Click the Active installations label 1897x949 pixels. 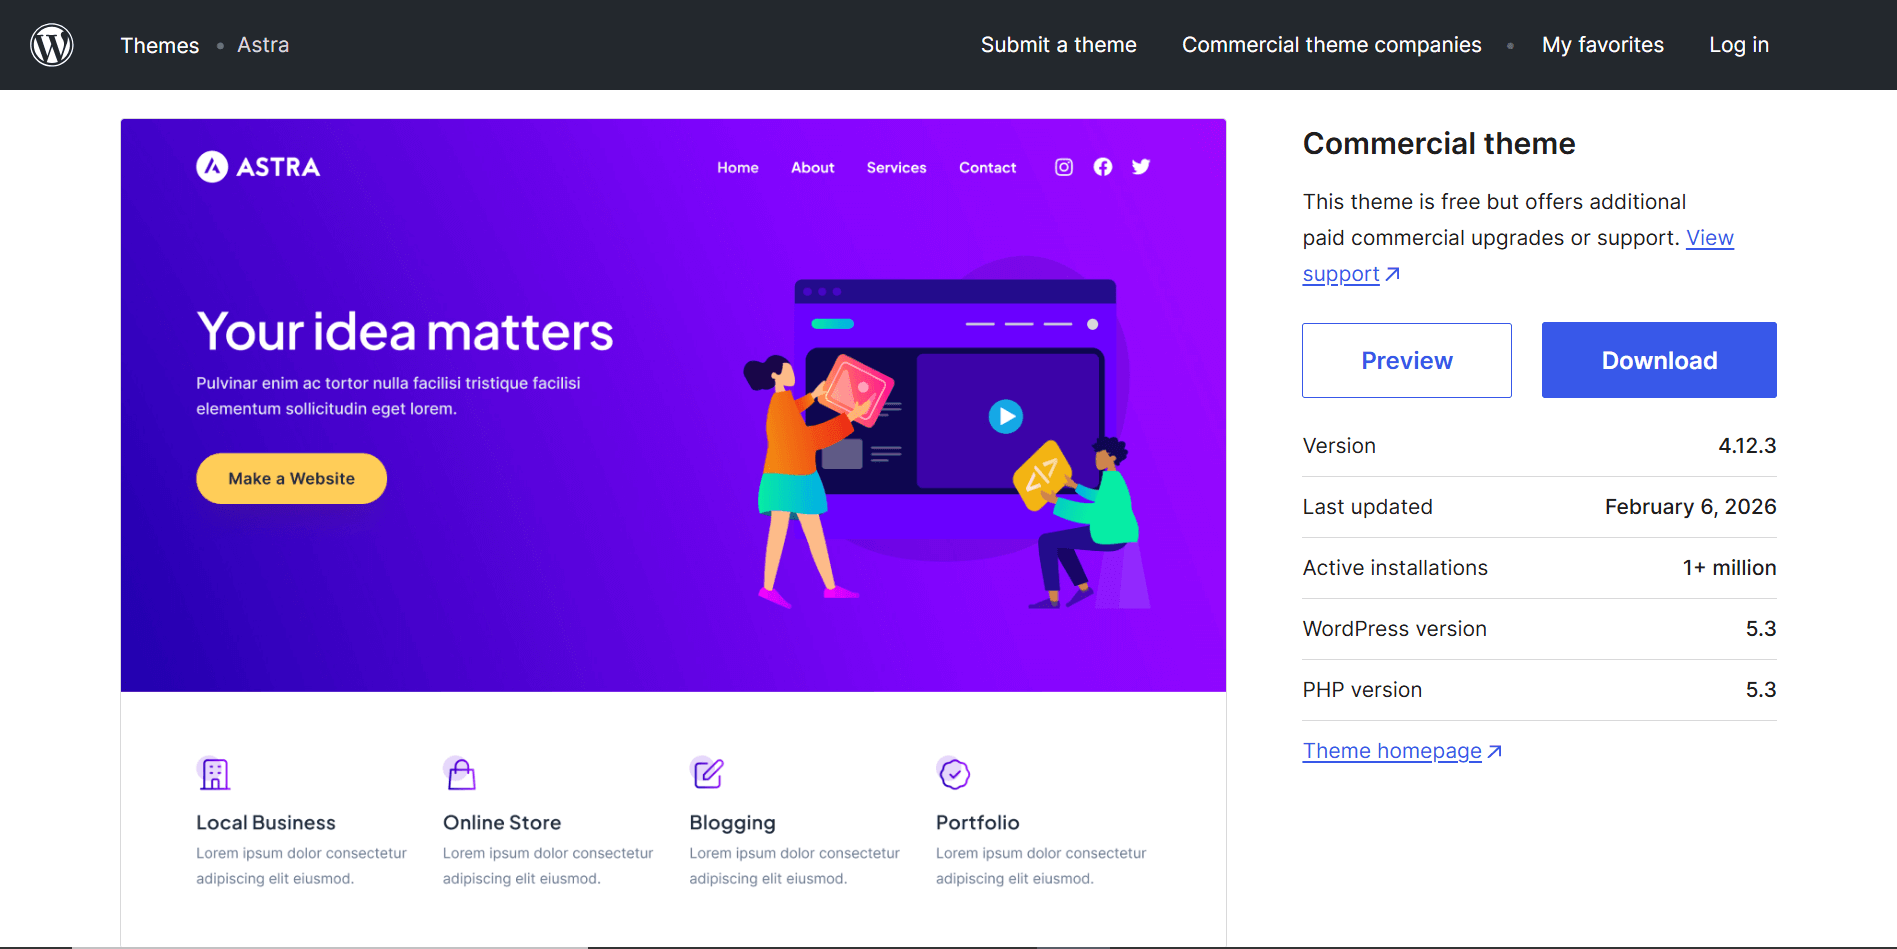point(1395,568)
